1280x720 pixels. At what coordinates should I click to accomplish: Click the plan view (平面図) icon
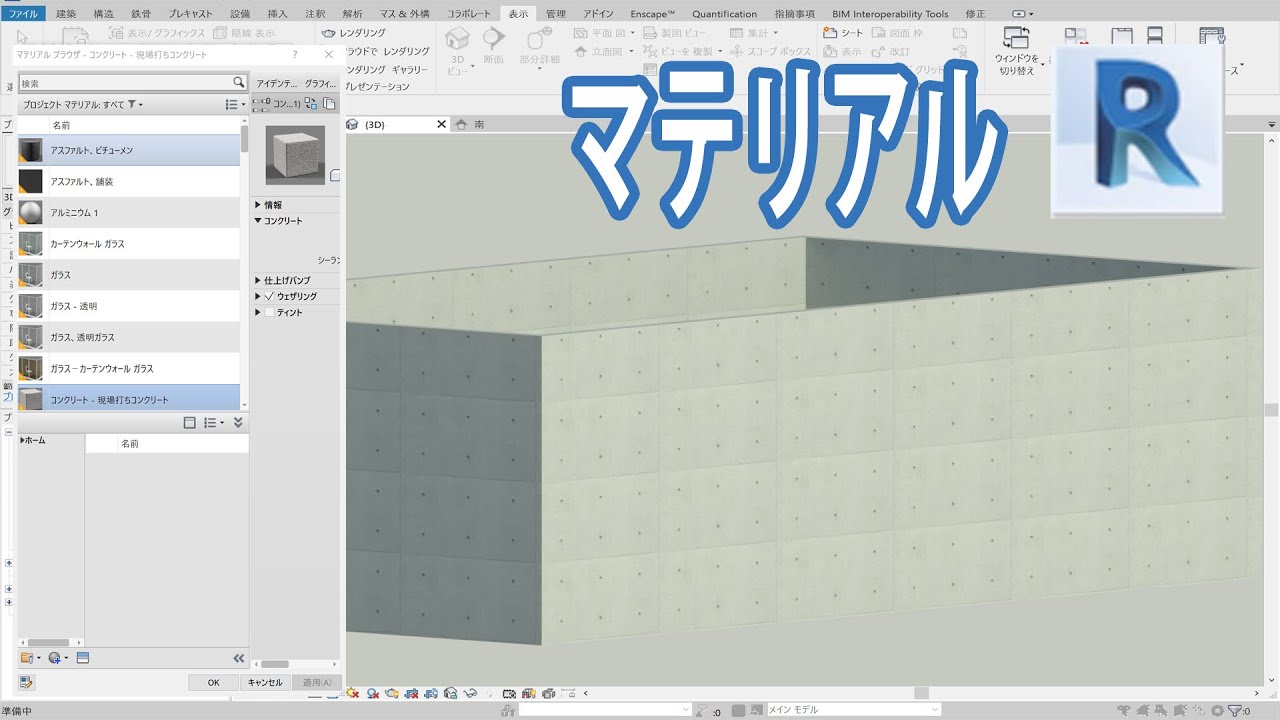[581, 33]
